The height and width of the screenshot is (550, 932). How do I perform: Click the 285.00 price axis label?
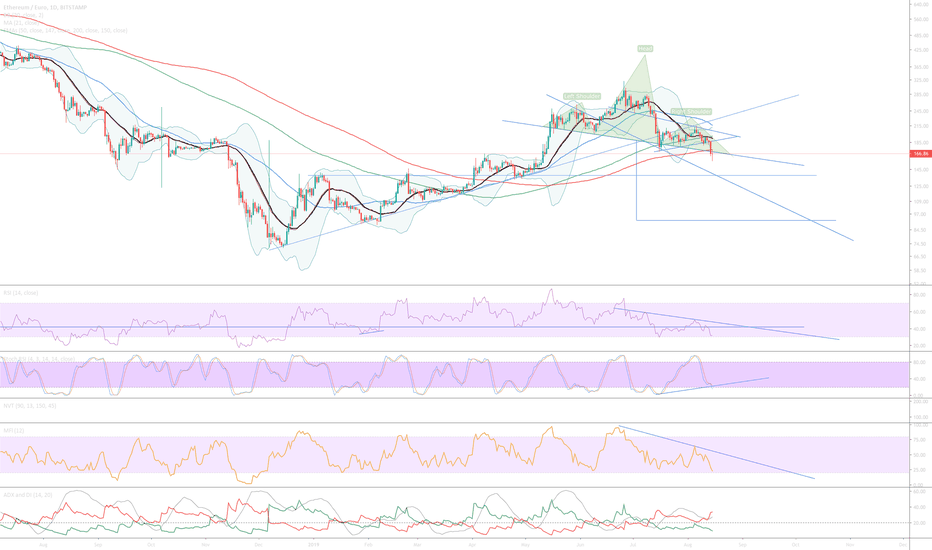[x=921, y=95]
